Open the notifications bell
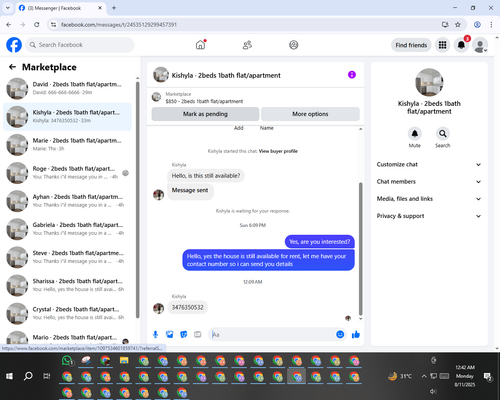 coord(461,45)
